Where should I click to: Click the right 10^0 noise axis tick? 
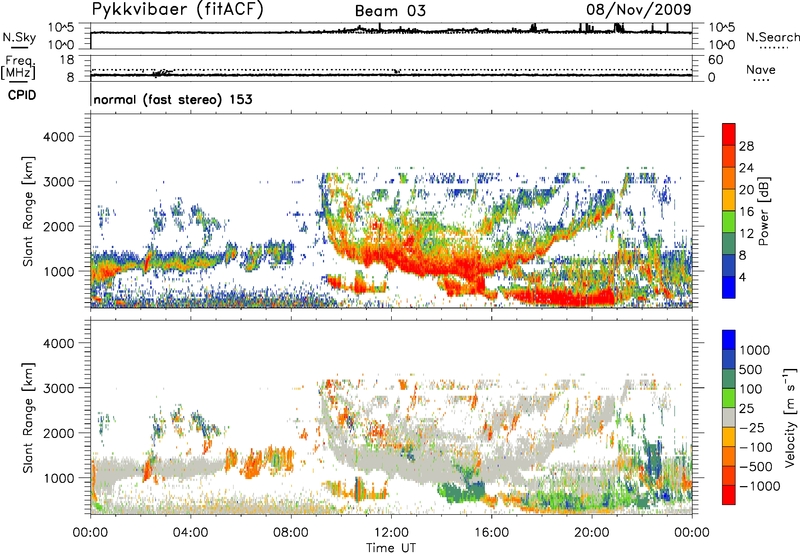click(722, 45)
